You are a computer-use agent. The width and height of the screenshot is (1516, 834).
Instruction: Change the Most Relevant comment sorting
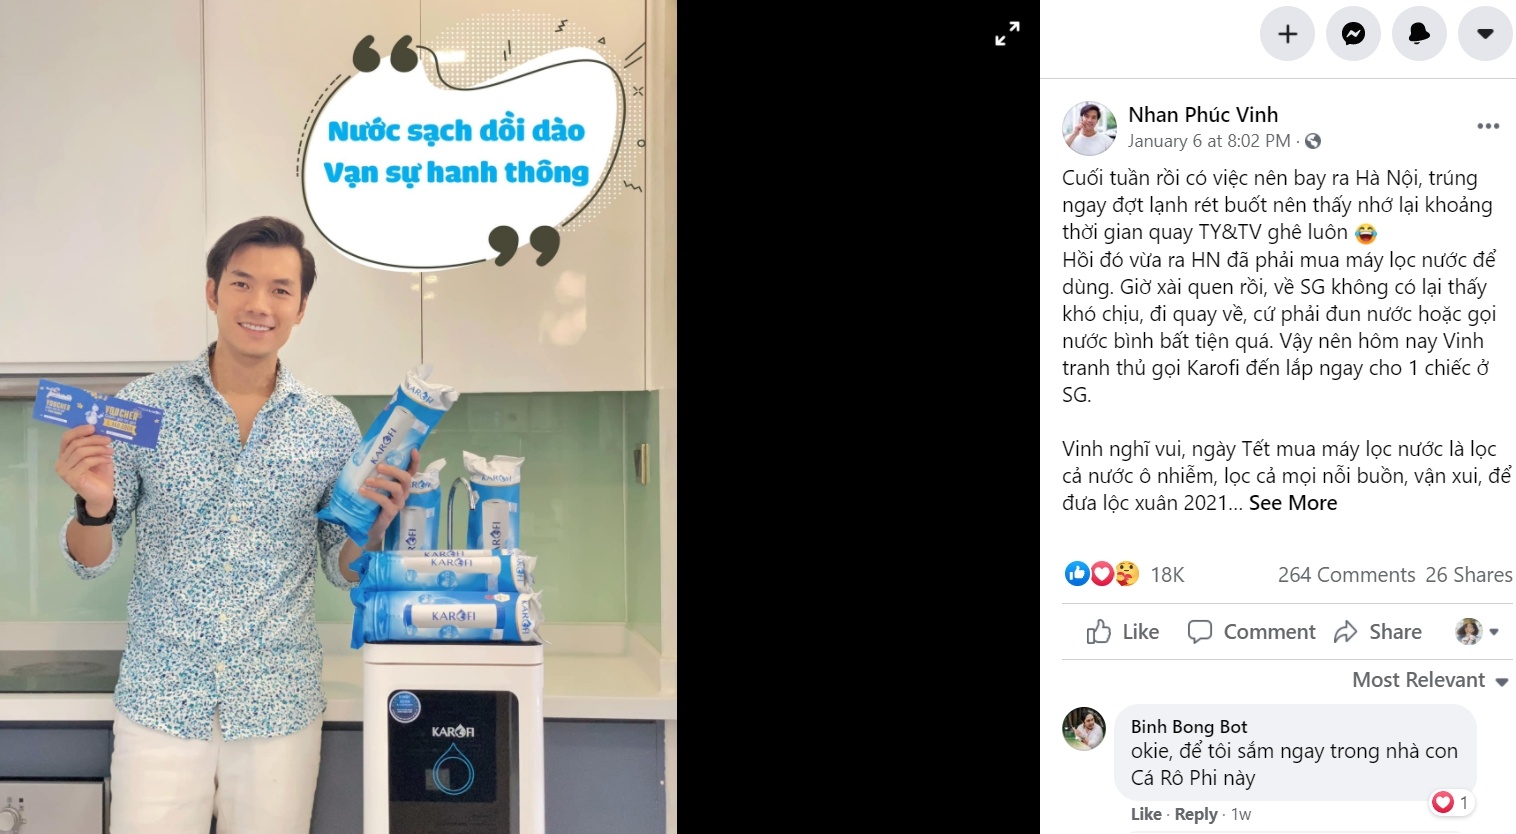point(1430,680)
